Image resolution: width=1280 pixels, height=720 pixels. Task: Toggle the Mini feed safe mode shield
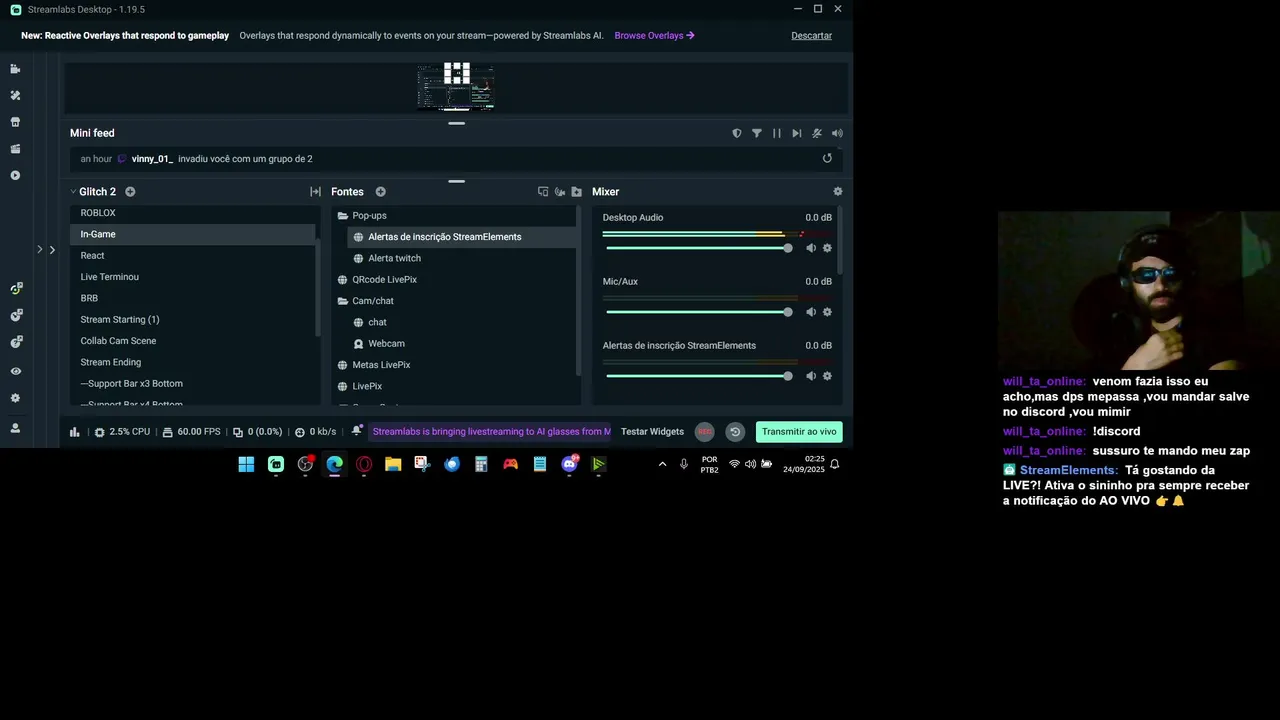coord(737,133)
